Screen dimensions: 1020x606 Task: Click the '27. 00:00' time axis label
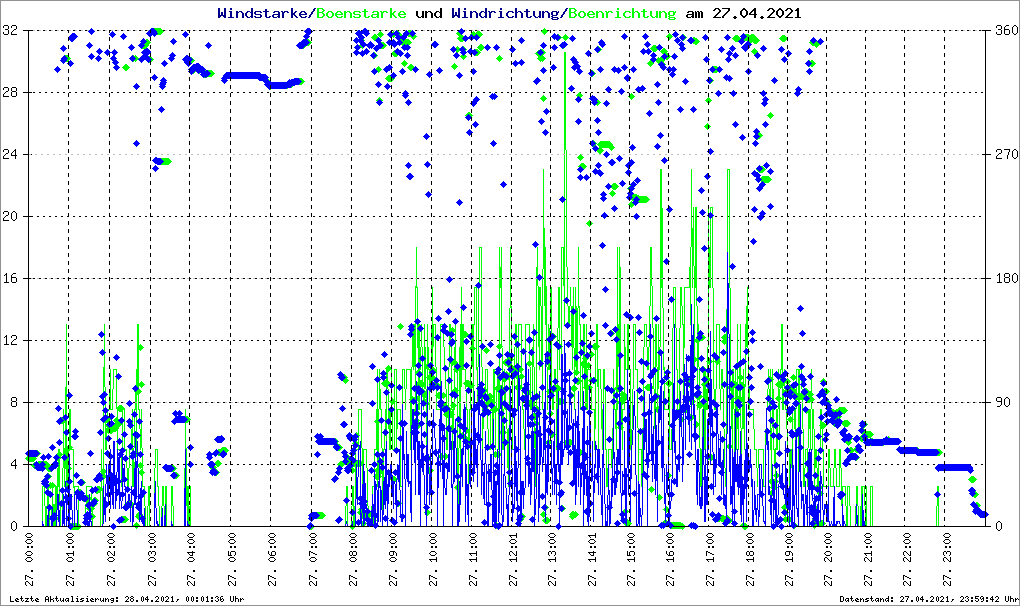(x=29, y=560)
